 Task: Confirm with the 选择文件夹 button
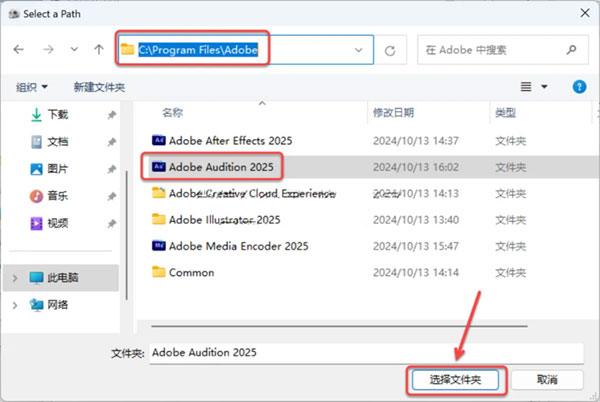[x=455, y=380]
